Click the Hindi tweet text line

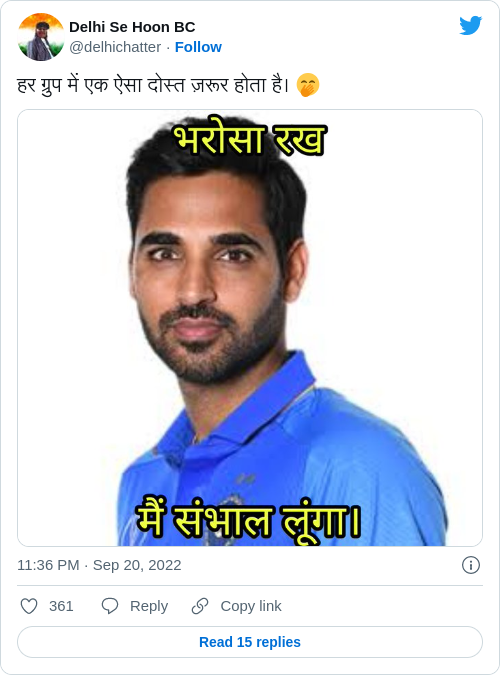(153, 85)
